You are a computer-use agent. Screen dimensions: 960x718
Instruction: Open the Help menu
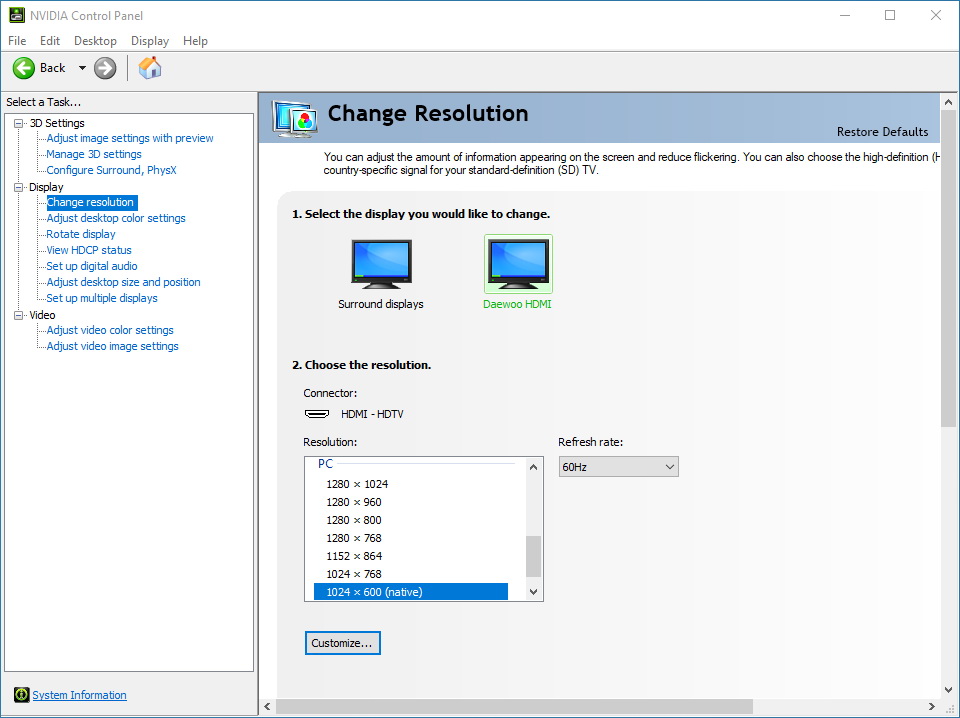[195, 40]
